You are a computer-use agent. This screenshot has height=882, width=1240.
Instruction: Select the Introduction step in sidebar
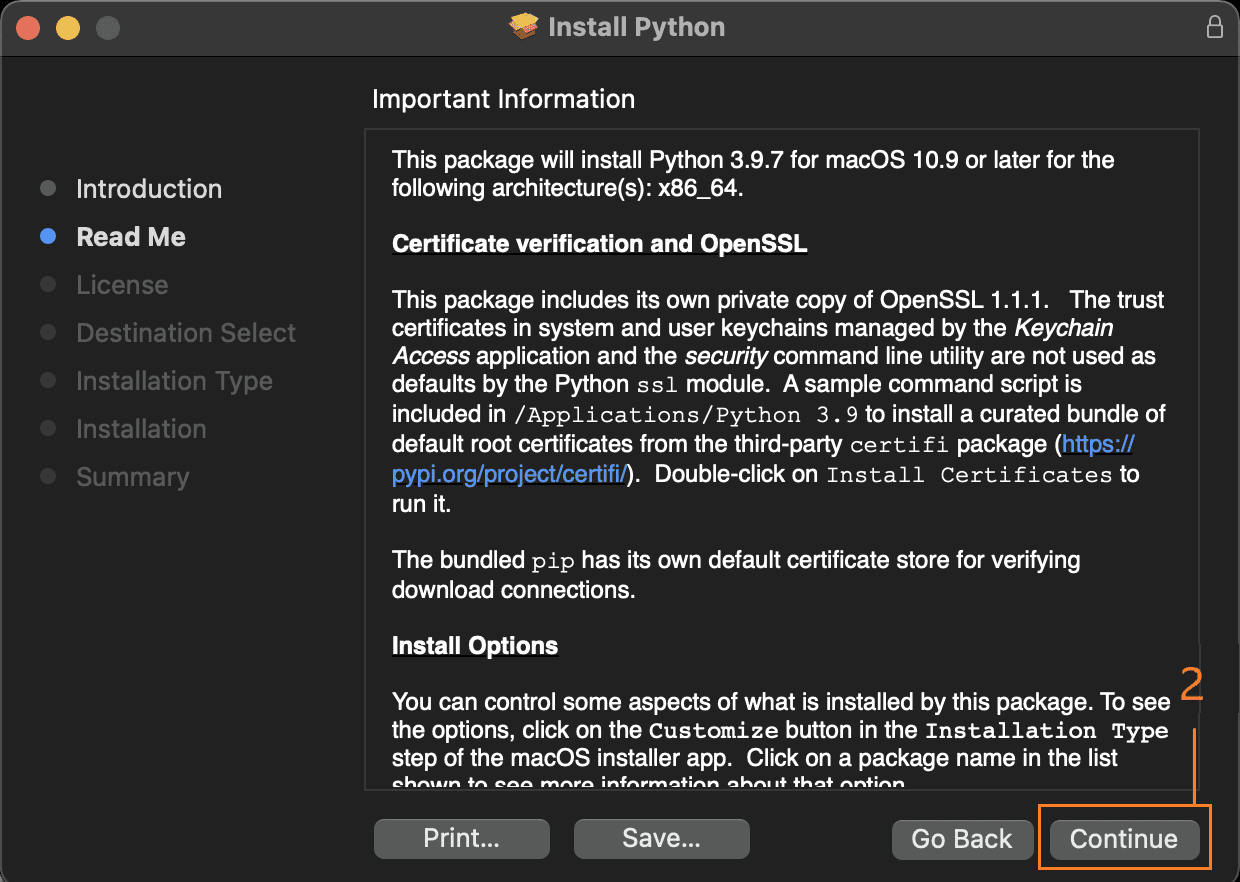click(x=149, y=189)
